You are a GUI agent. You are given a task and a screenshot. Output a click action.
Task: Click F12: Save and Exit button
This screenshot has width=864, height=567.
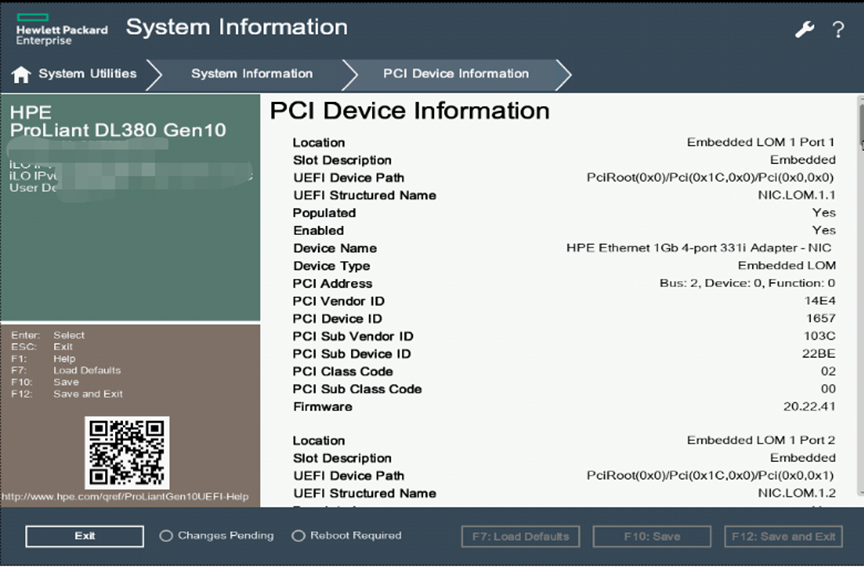click(x=783, y=536)
